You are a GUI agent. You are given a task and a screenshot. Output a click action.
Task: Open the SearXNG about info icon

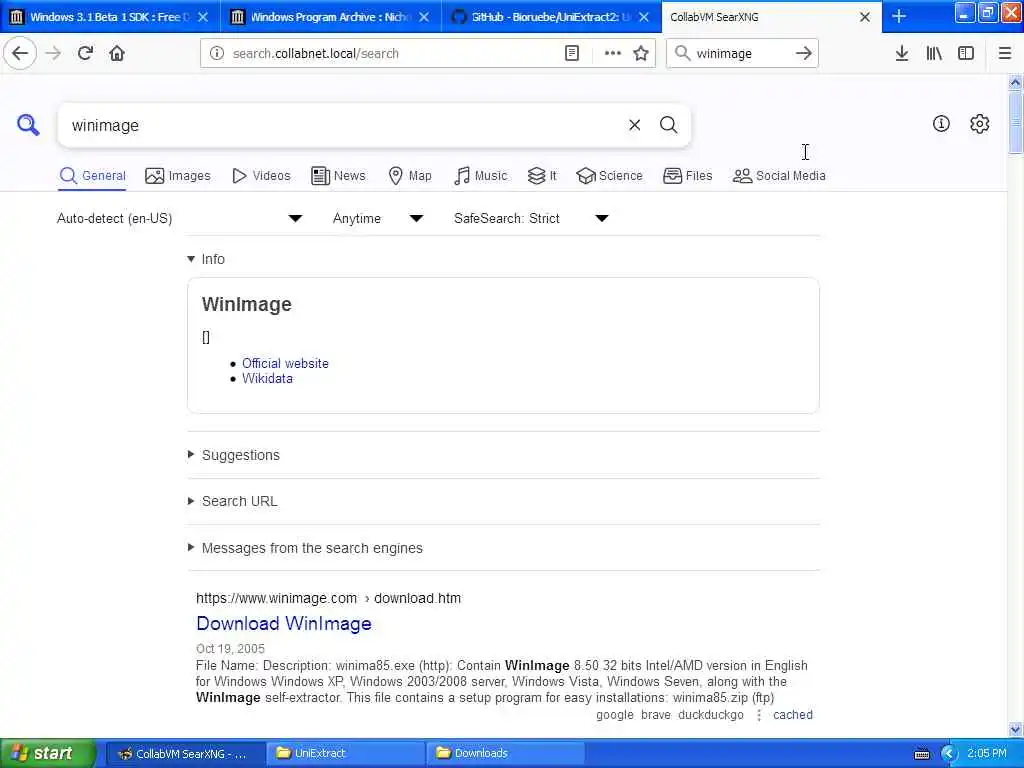tap(941, 123)
